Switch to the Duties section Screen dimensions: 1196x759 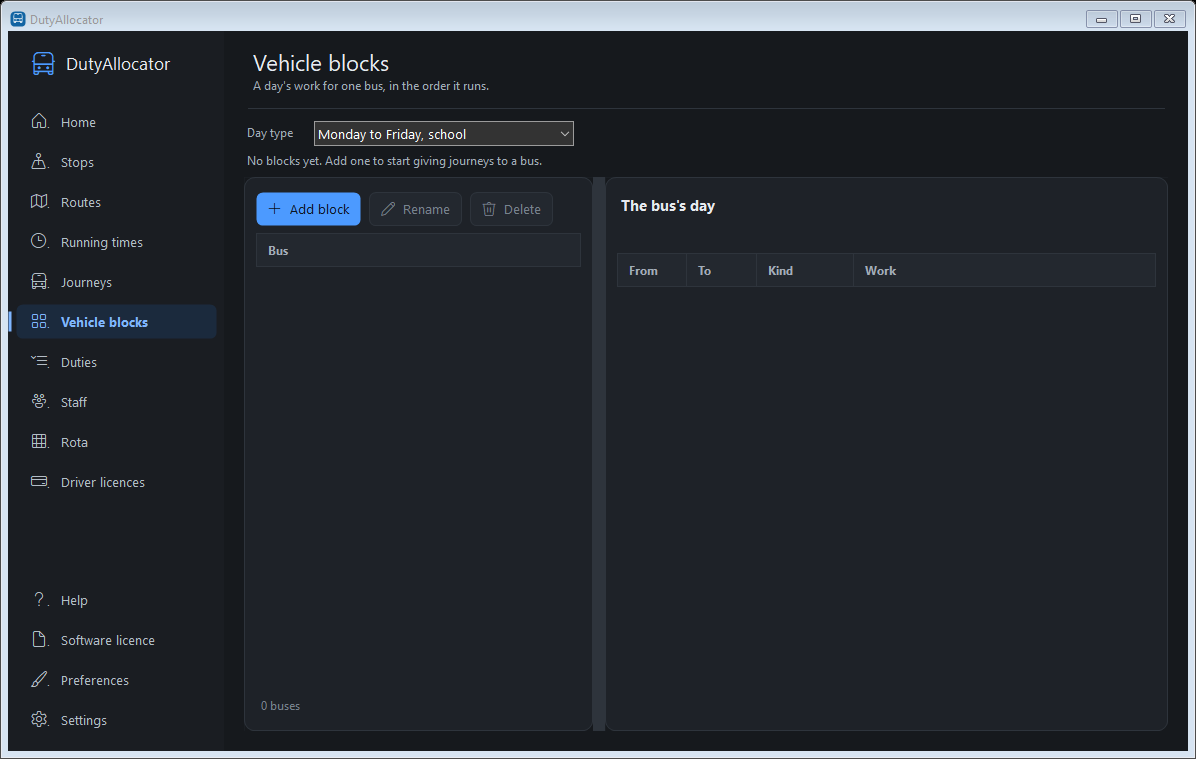[x=117, y=362]
